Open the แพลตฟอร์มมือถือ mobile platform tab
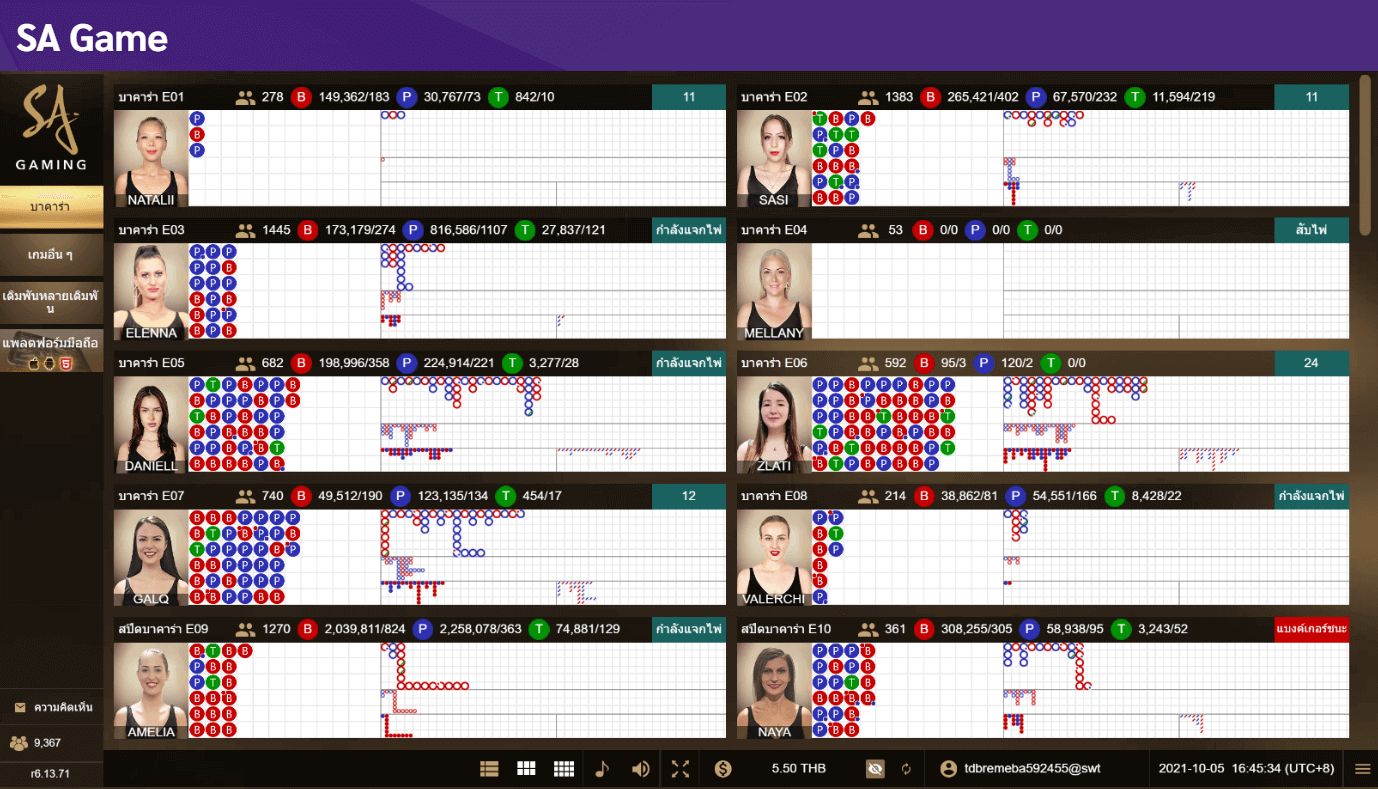Image resolution: width=1378 pixels, height=789 pixels. point(51,350)
